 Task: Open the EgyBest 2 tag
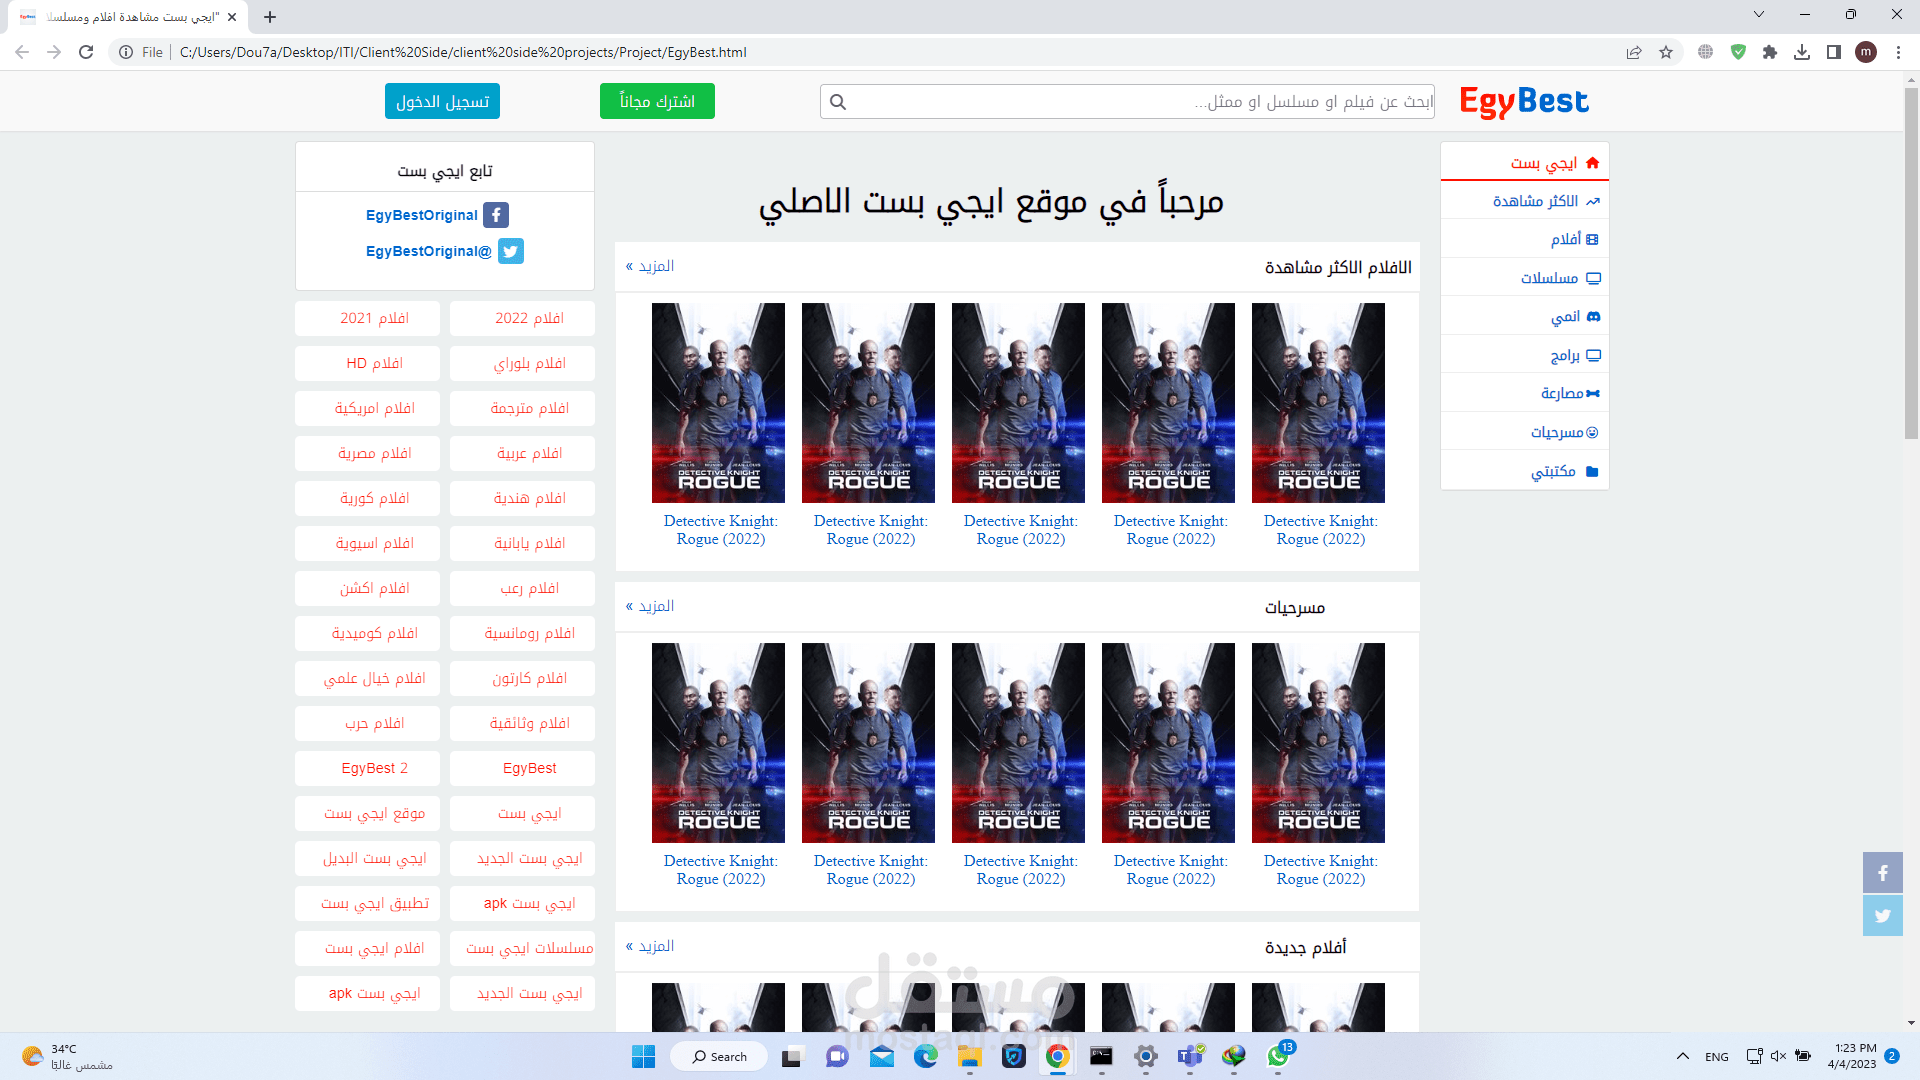[x=367, y=768]
